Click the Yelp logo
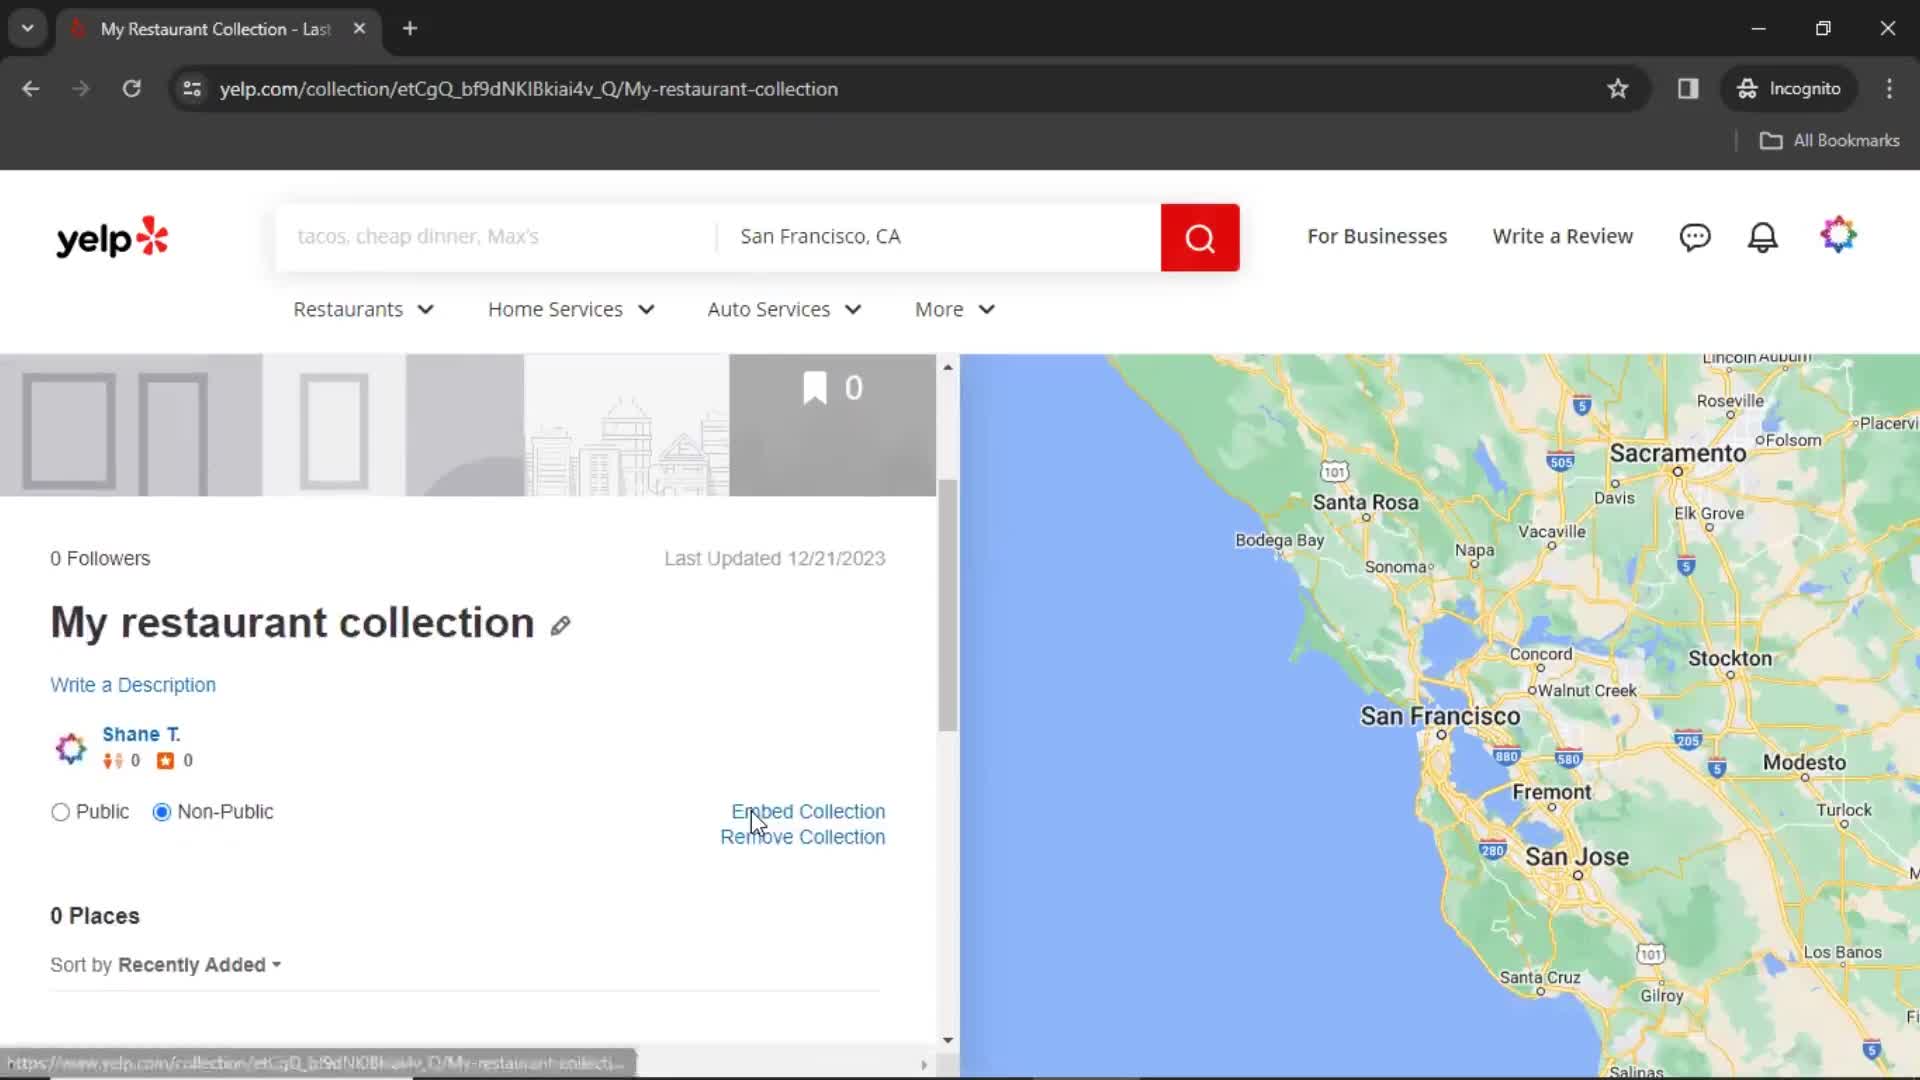The height and width of the screenshot is (1080, 1920). coord(112,238)
